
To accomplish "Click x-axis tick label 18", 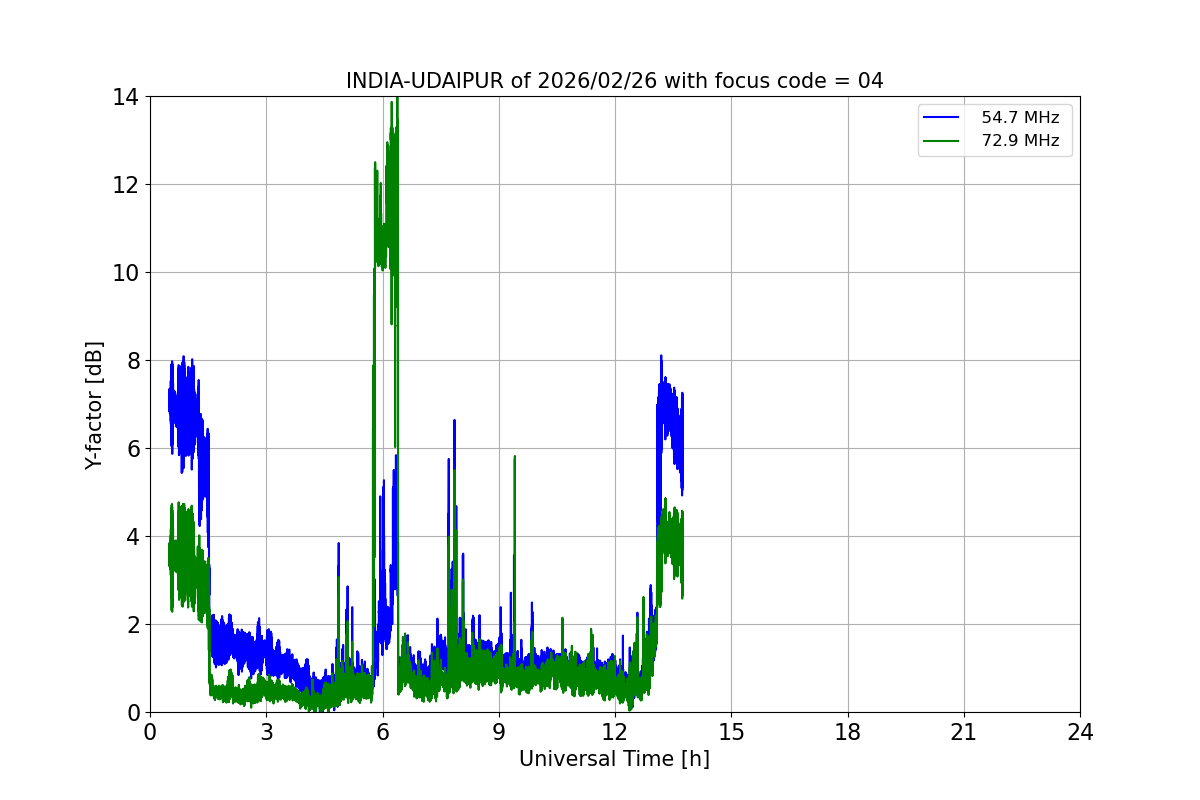I will [848, 732].
